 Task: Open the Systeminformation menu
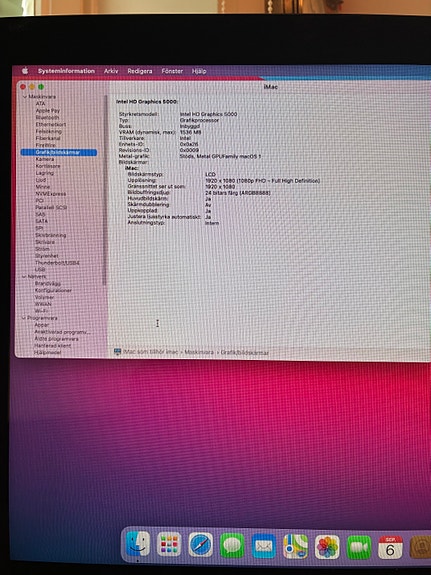click(x=66, y=71)
